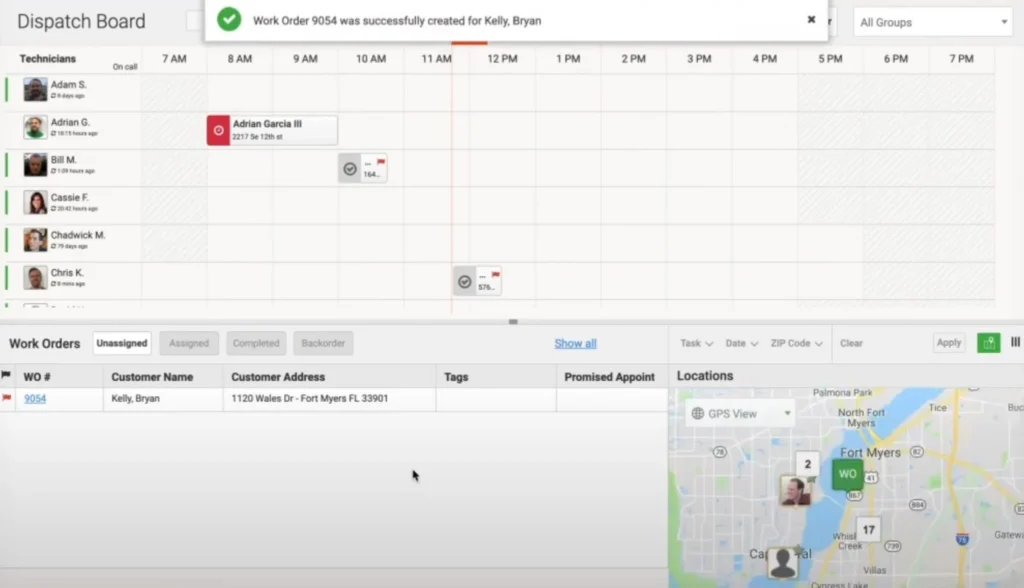This screenshot has width=1024, height=588.
Task: Toggle the green map view icon
Action: point(989,343)
